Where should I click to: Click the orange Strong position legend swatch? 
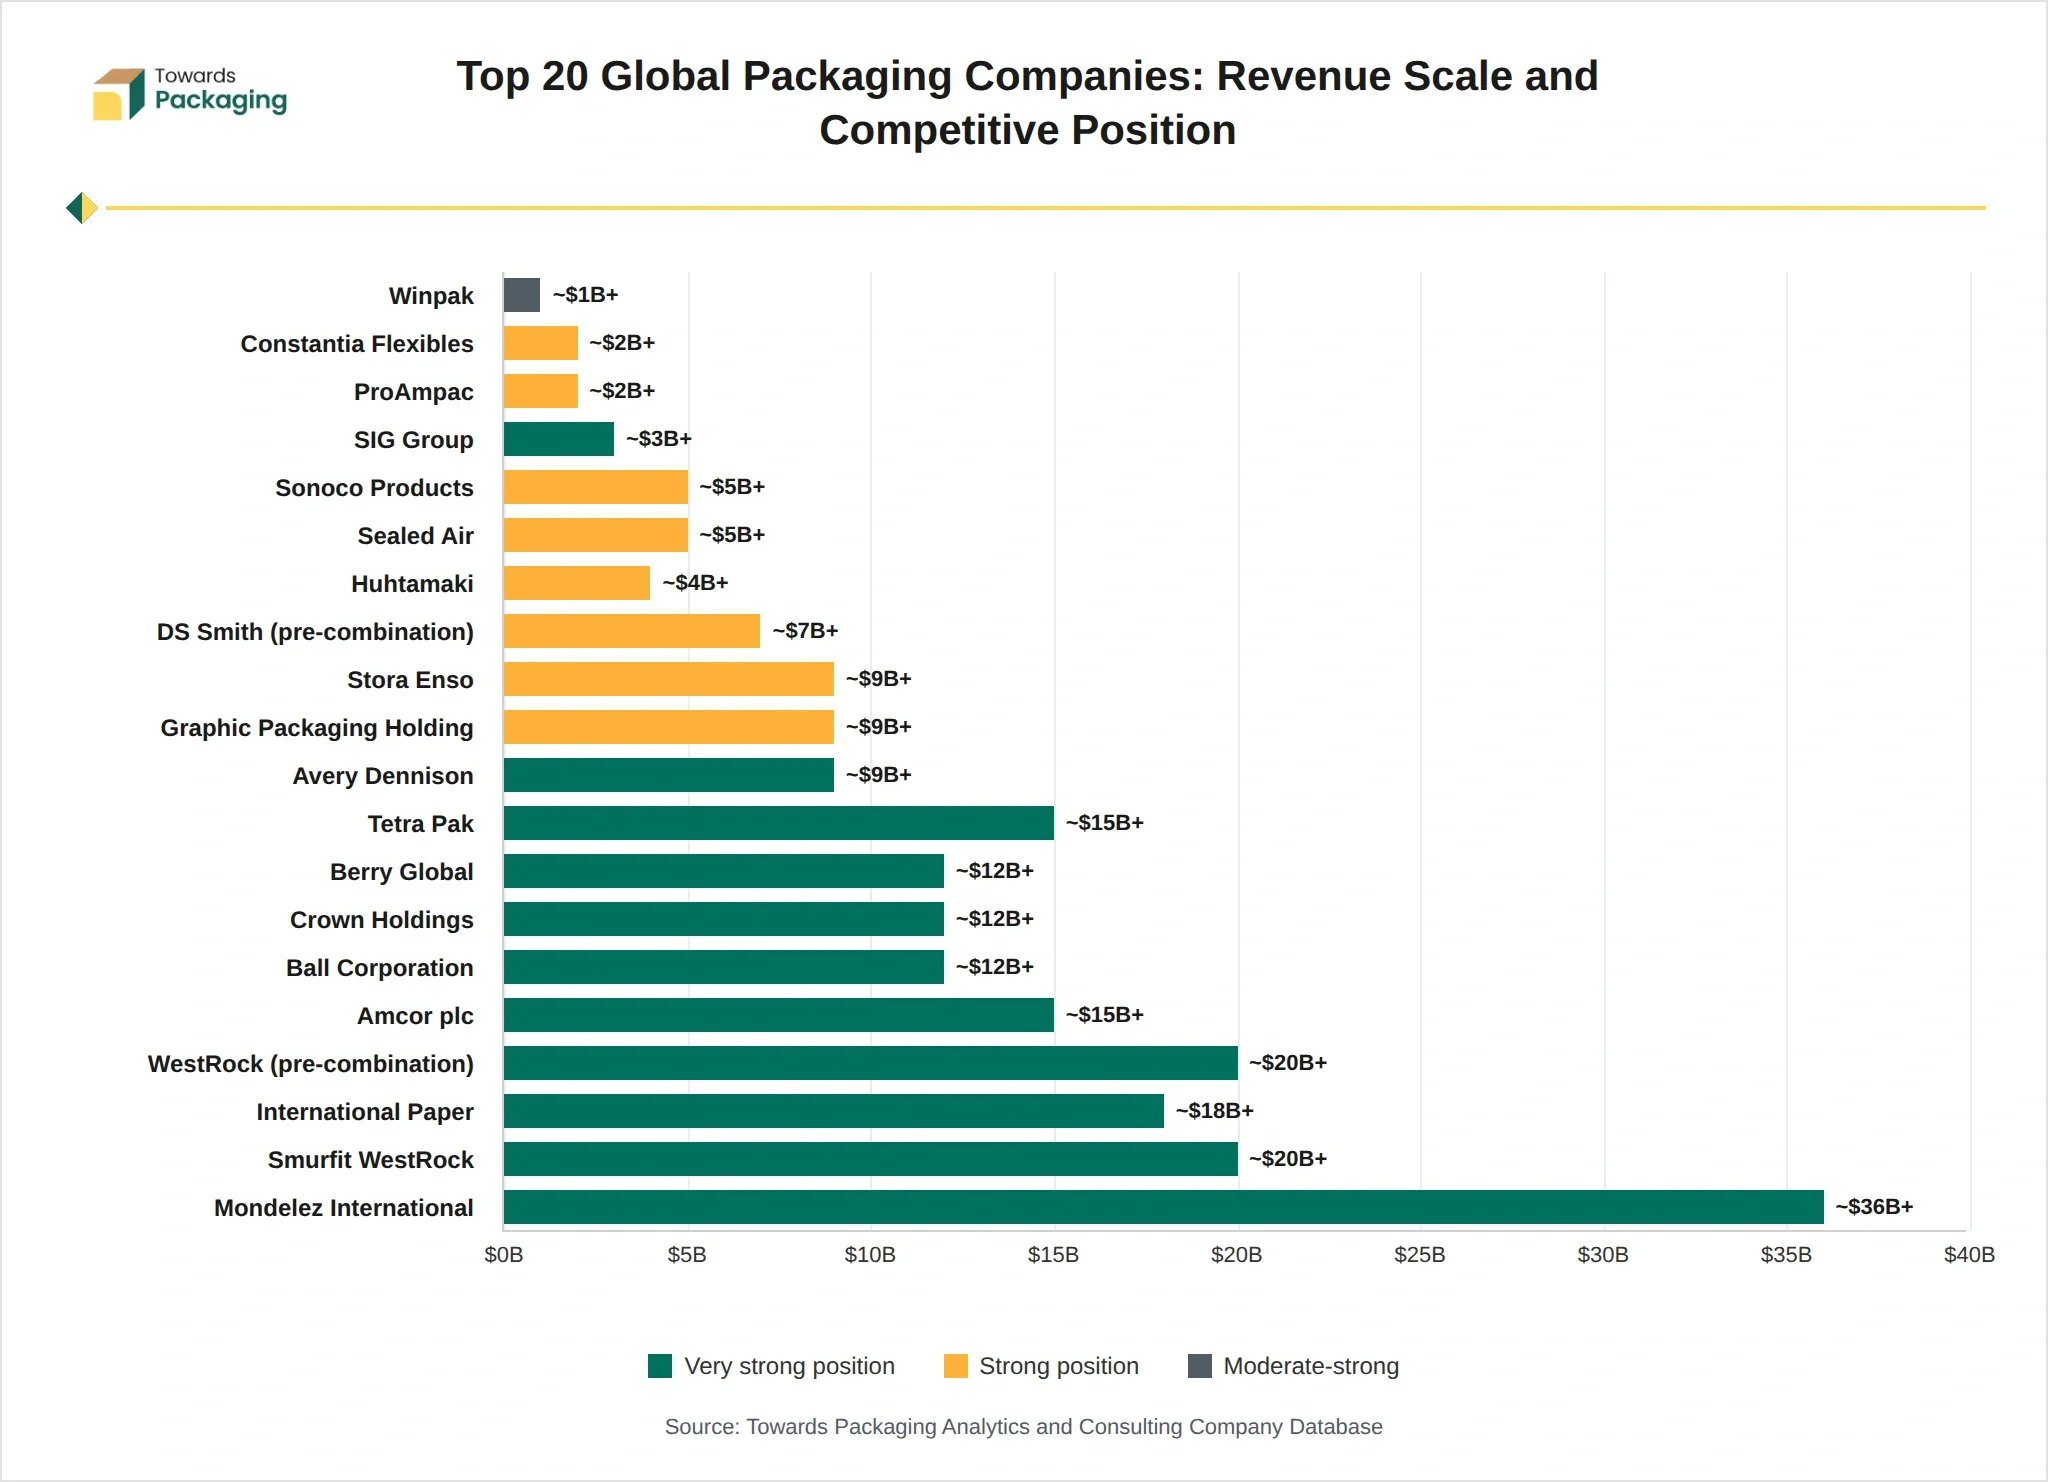pos(956,1366)
